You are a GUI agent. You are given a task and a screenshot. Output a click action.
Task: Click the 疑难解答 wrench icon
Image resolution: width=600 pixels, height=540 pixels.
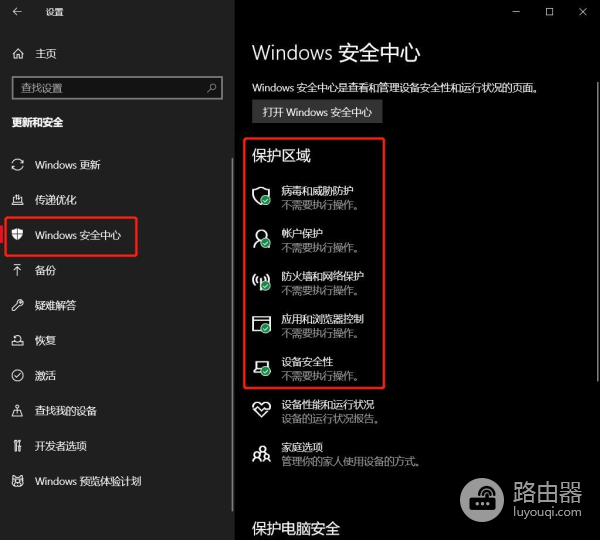(x=18, y=305)
